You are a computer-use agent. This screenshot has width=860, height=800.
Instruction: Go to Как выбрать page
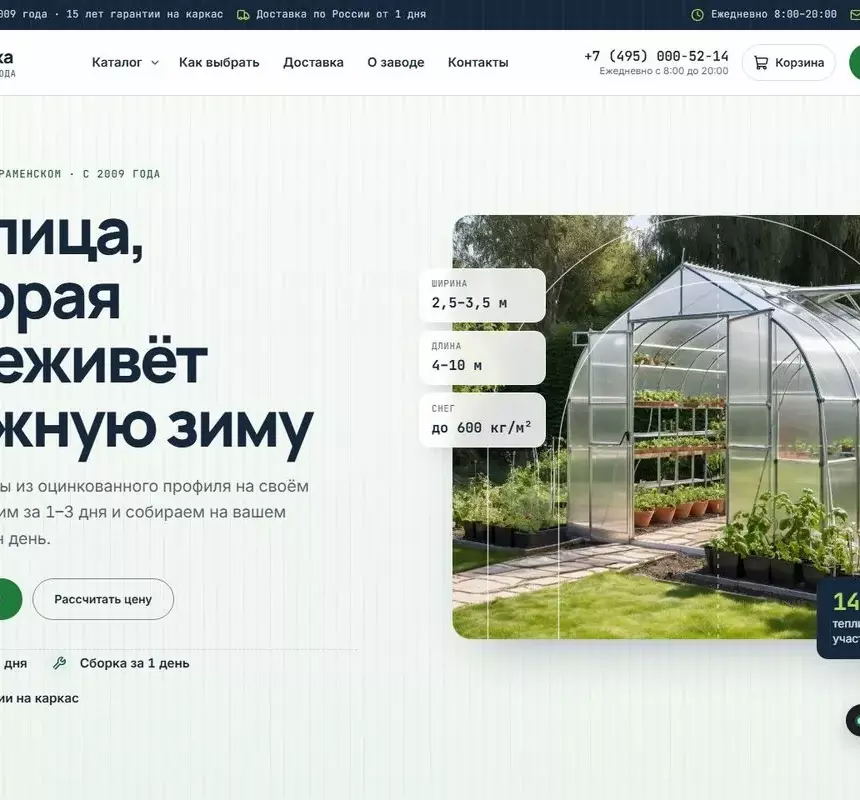pyautogui.click(x=219, y=63)
